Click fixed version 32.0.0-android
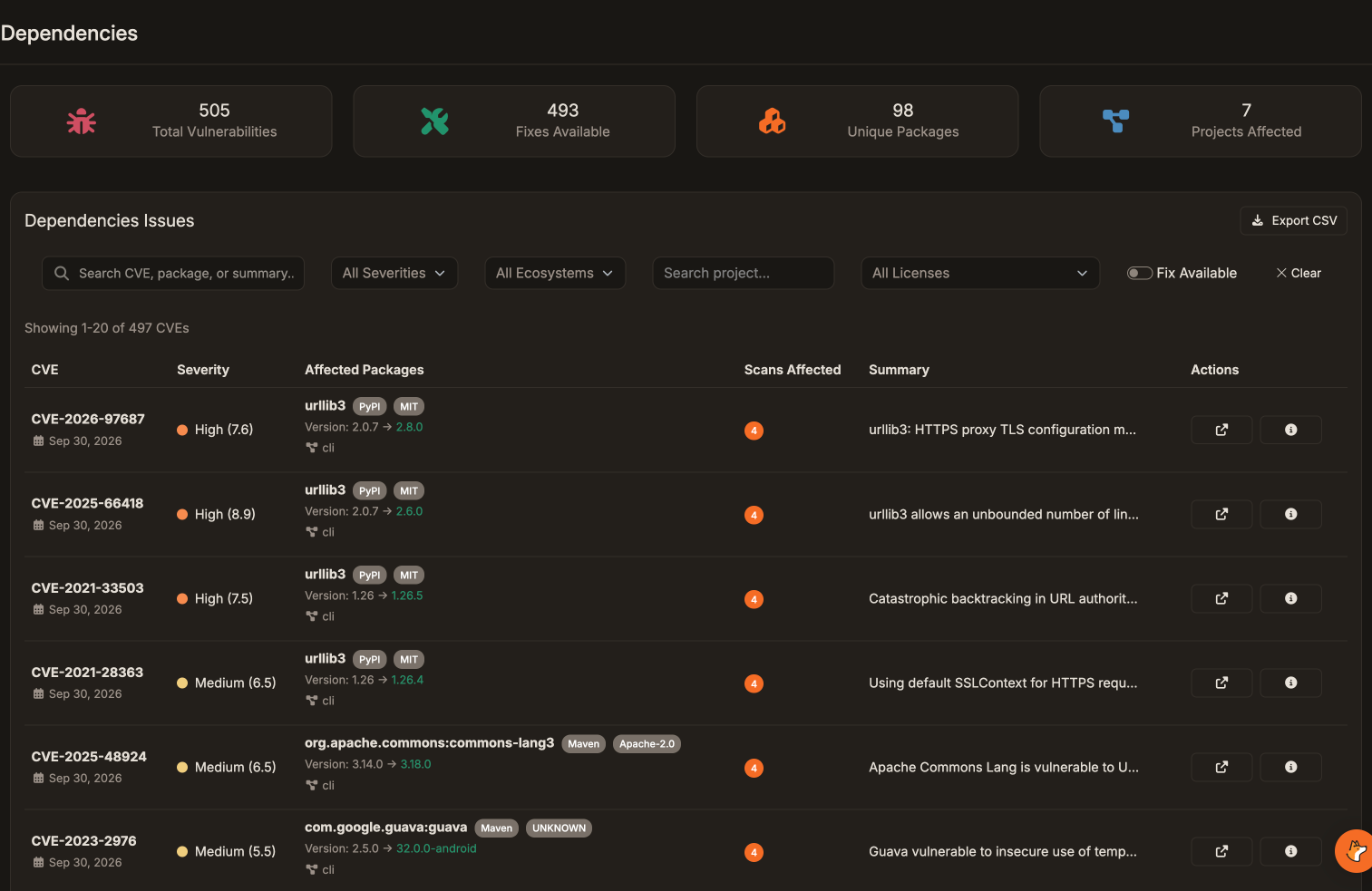 (x=436, y=848)
